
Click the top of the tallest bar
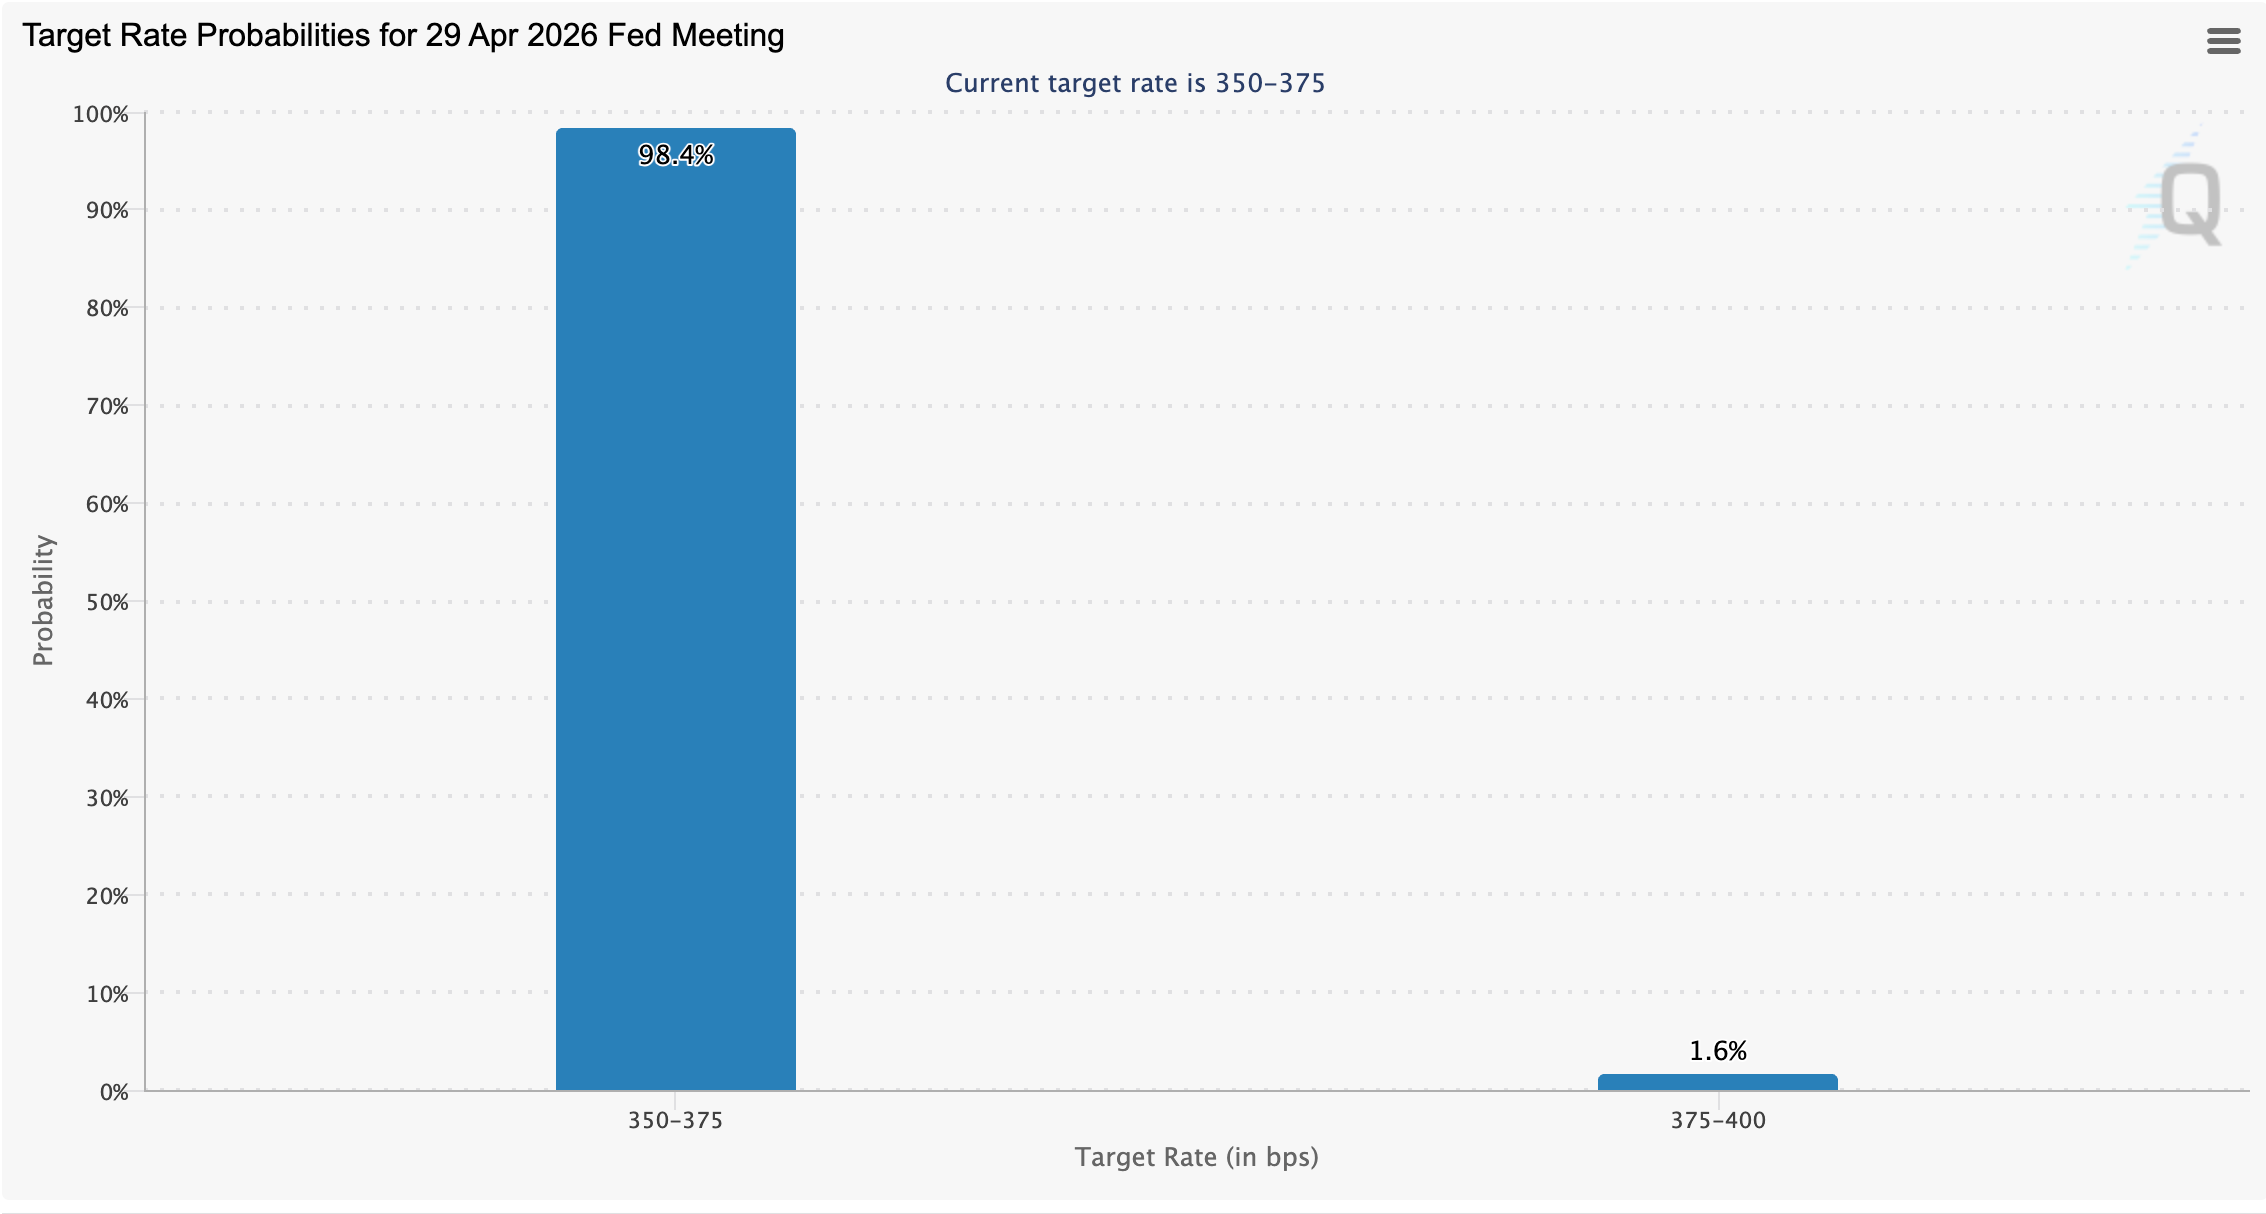coord(676,130)
